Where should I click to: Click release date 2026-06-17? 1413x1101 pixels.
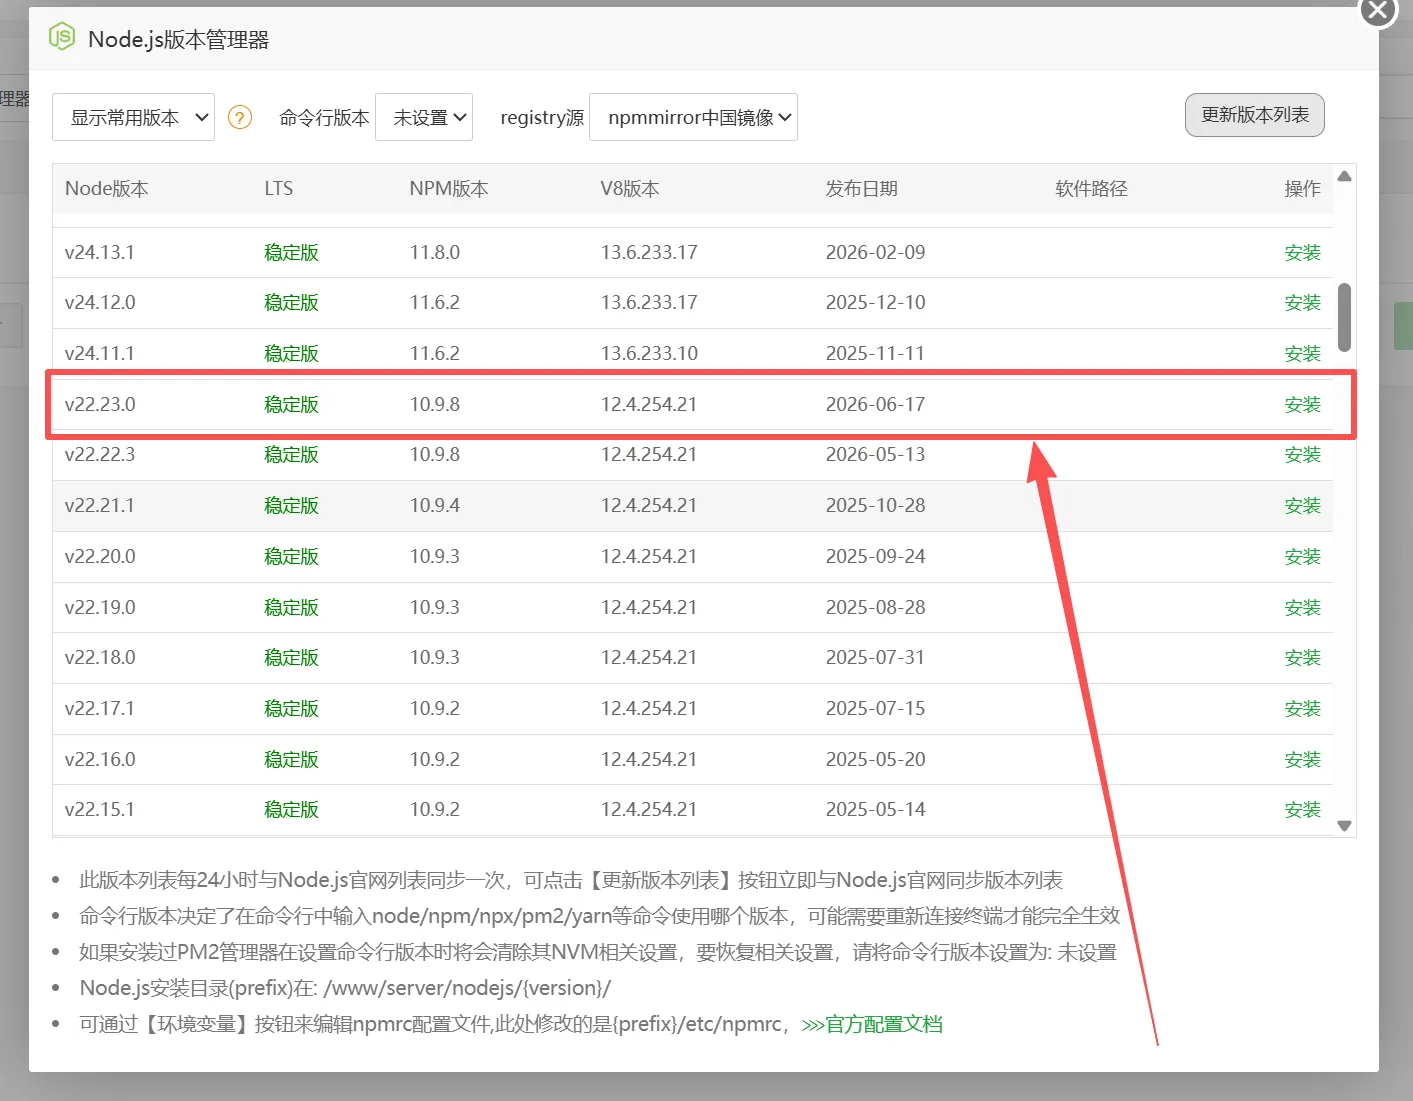[876, 405]
